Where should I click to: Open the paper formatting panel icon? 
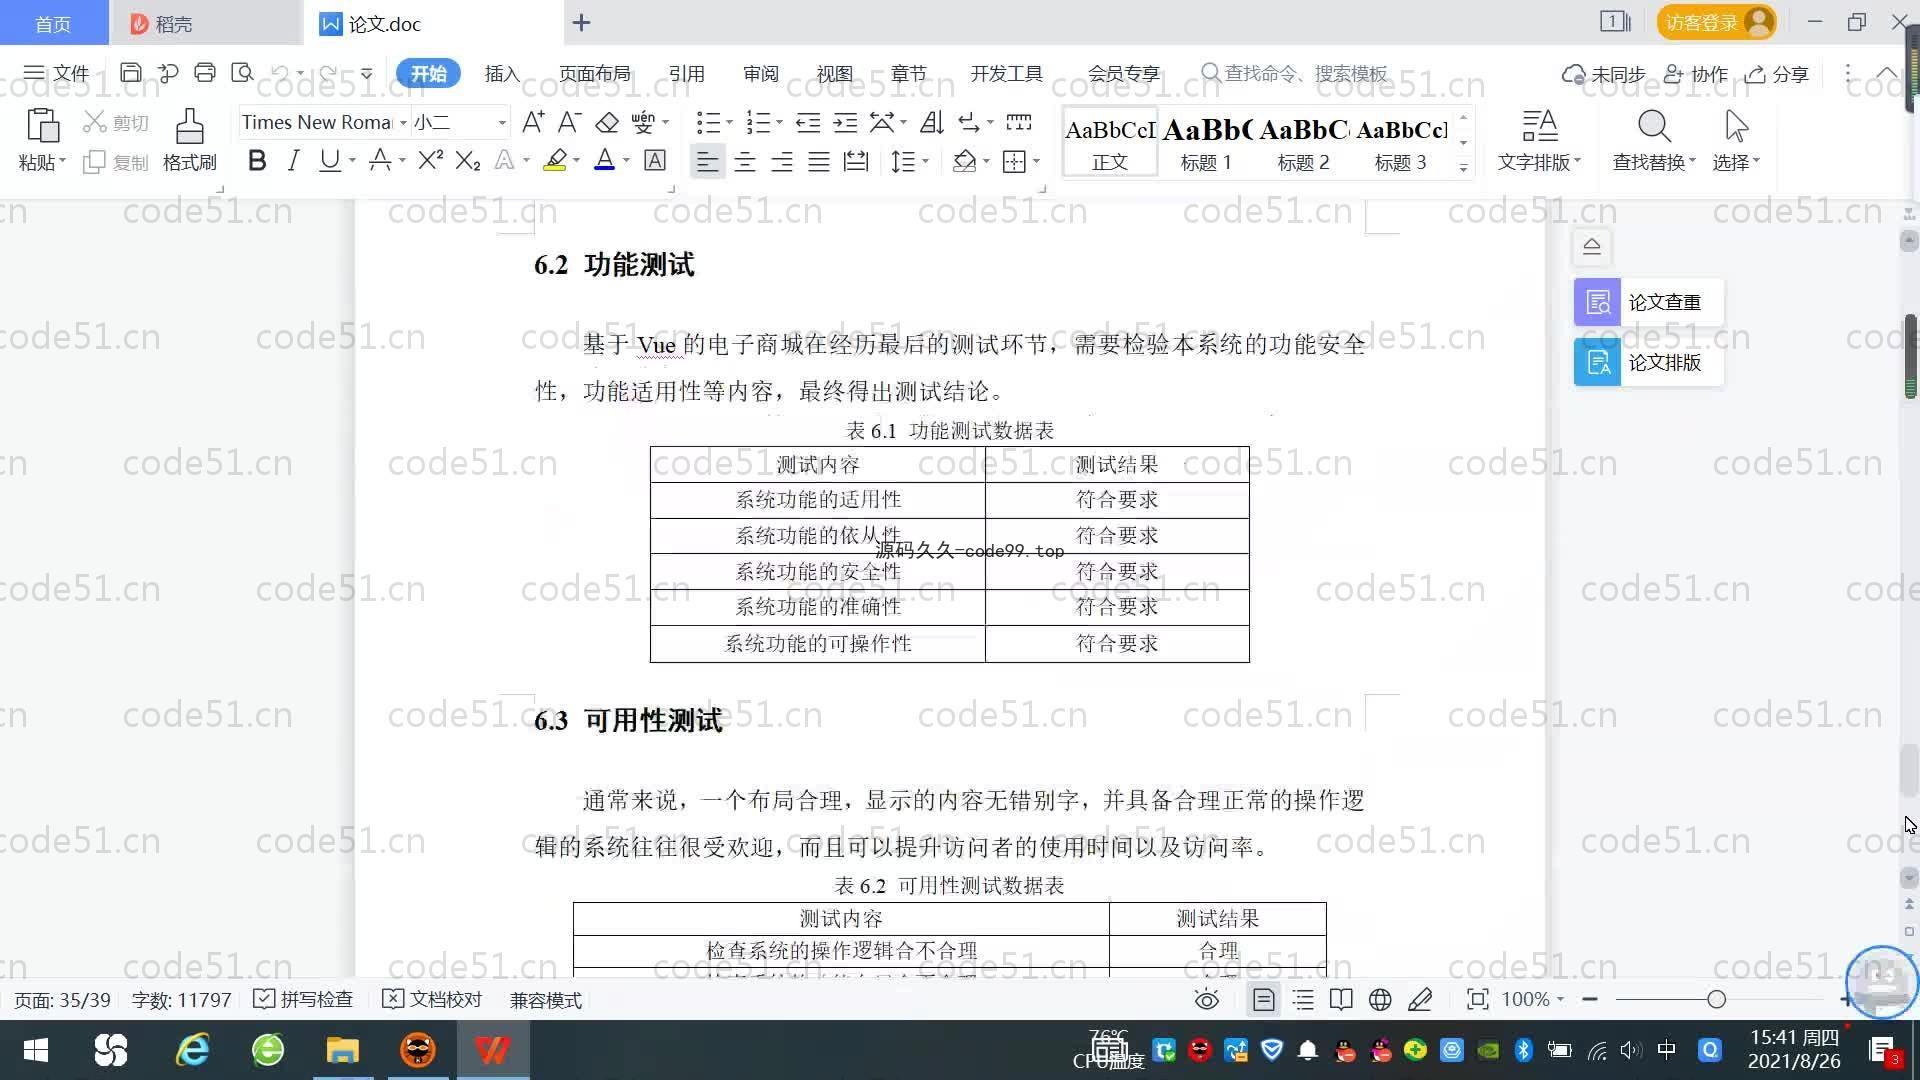point(1597,362)
